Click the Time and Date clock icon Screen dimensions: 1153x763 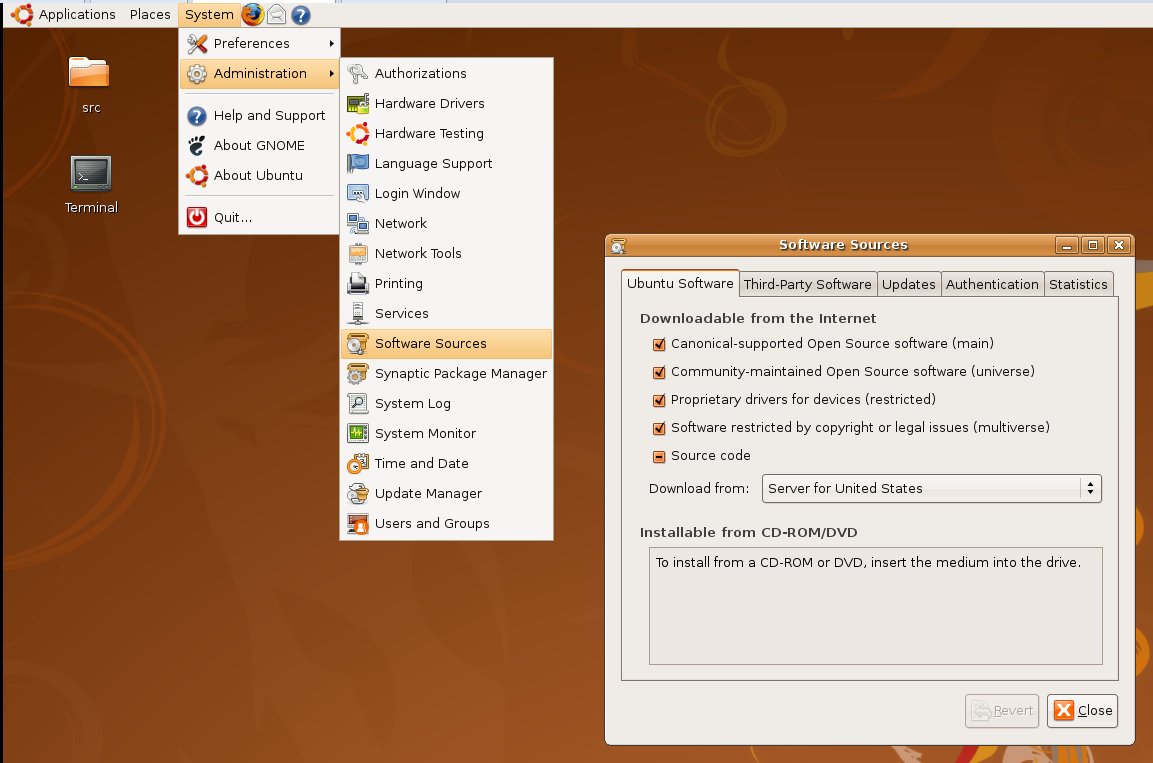point(357,464)
